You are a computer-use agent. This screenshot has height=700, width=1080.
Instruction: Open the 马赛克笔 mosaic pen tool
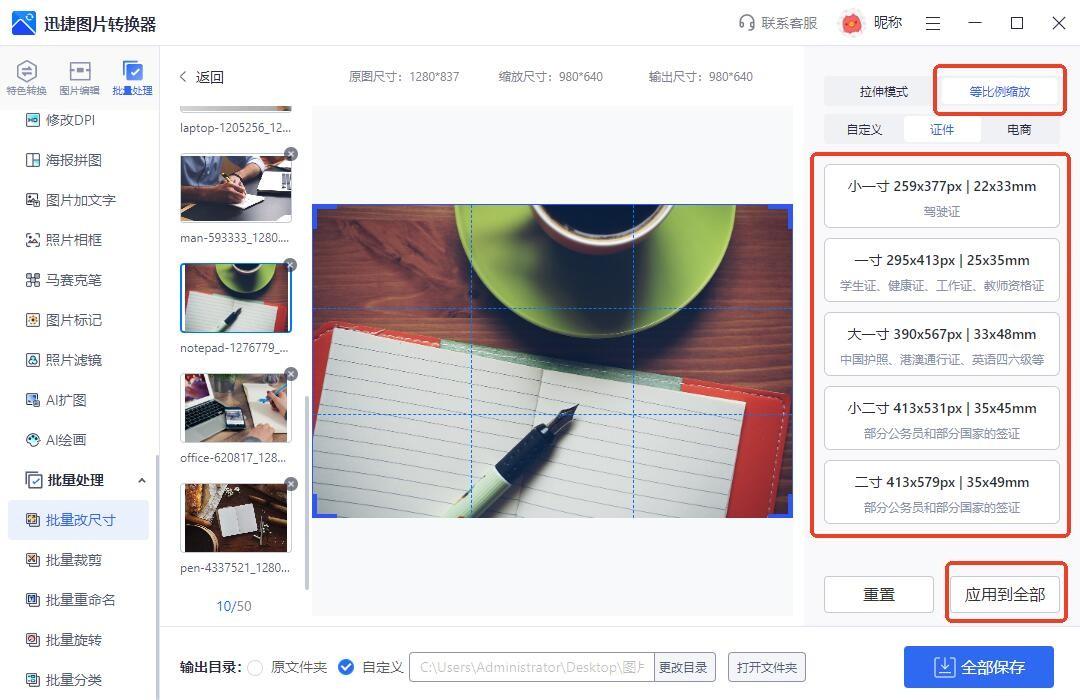click(73, 280)
